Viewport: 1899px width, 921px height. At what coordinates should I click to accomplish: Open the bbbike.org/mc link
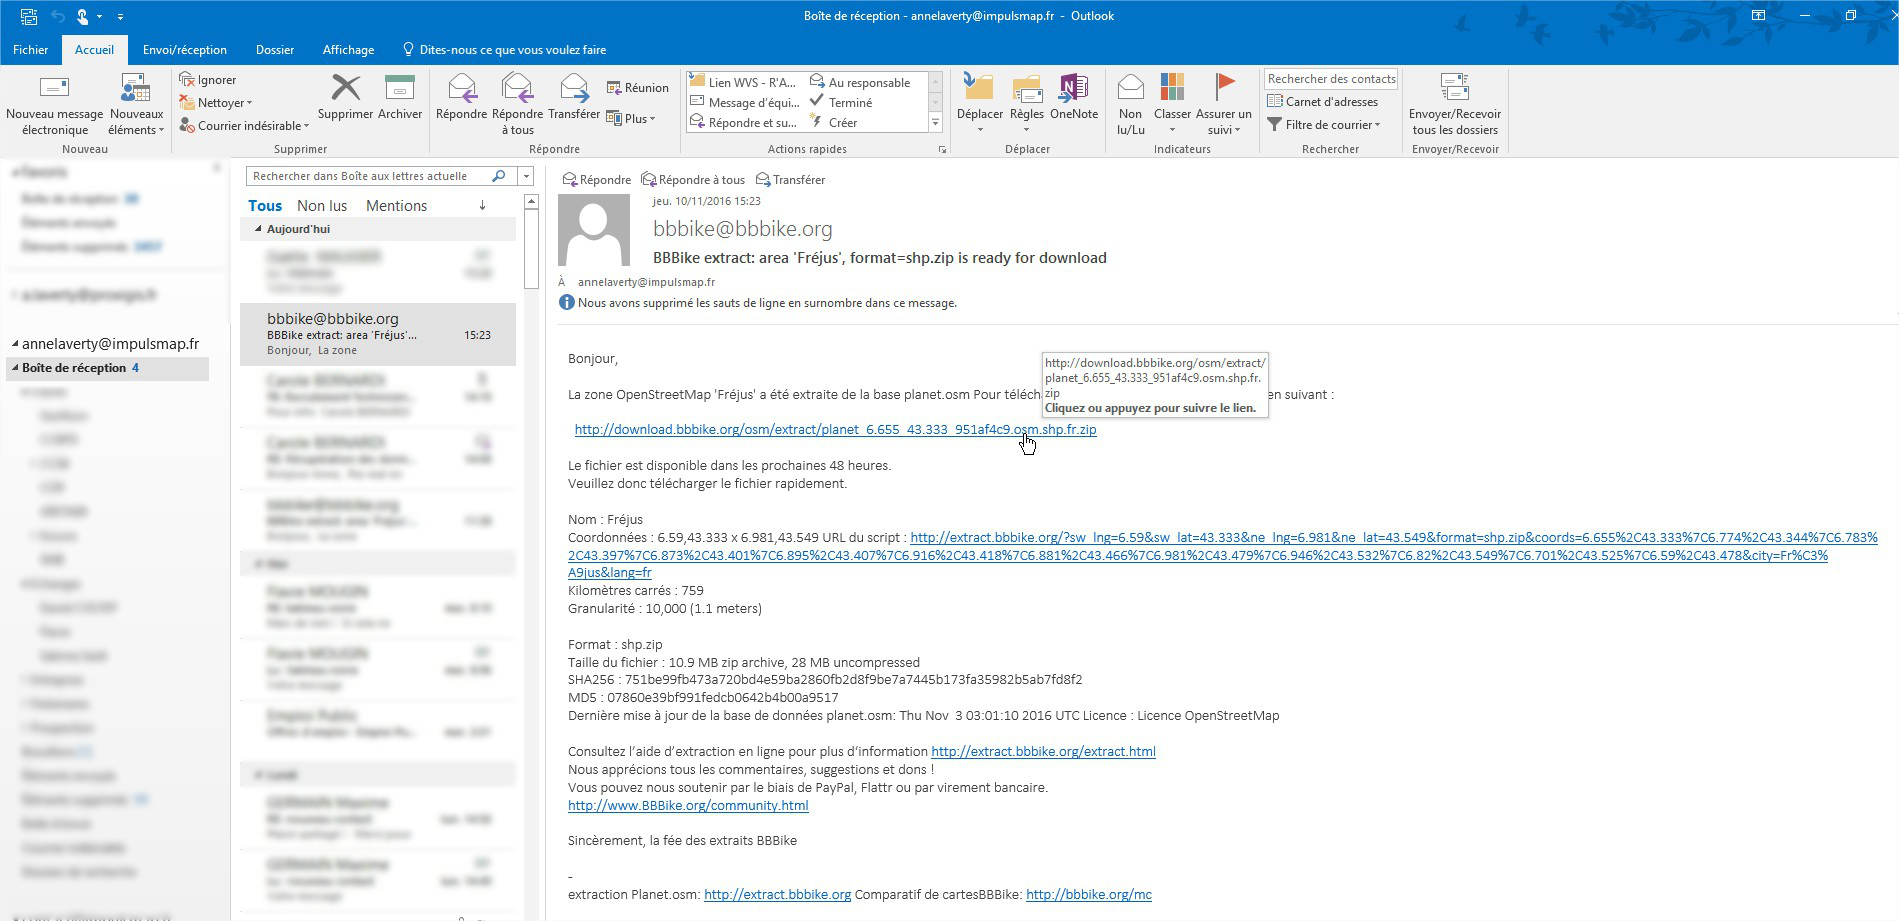[1089, 895]
